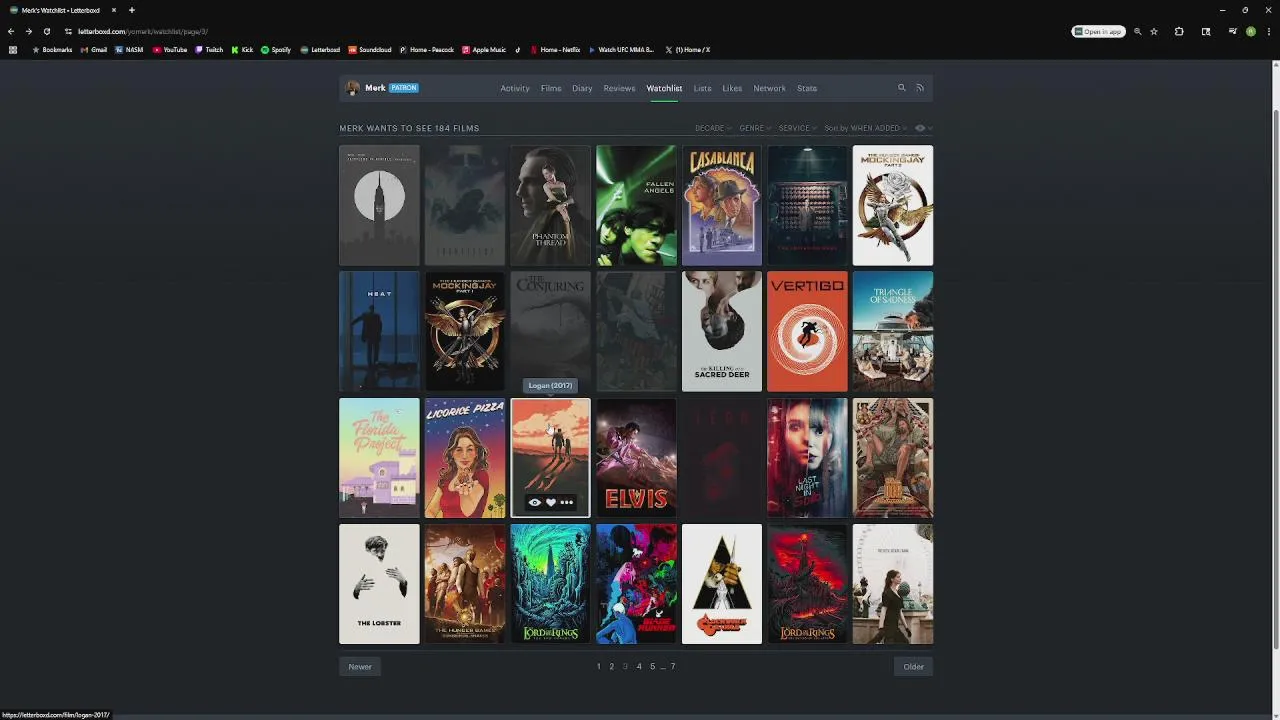Open the Home - Netflix bookmark
1280x720 pixels.
click(x=555, y=50)
